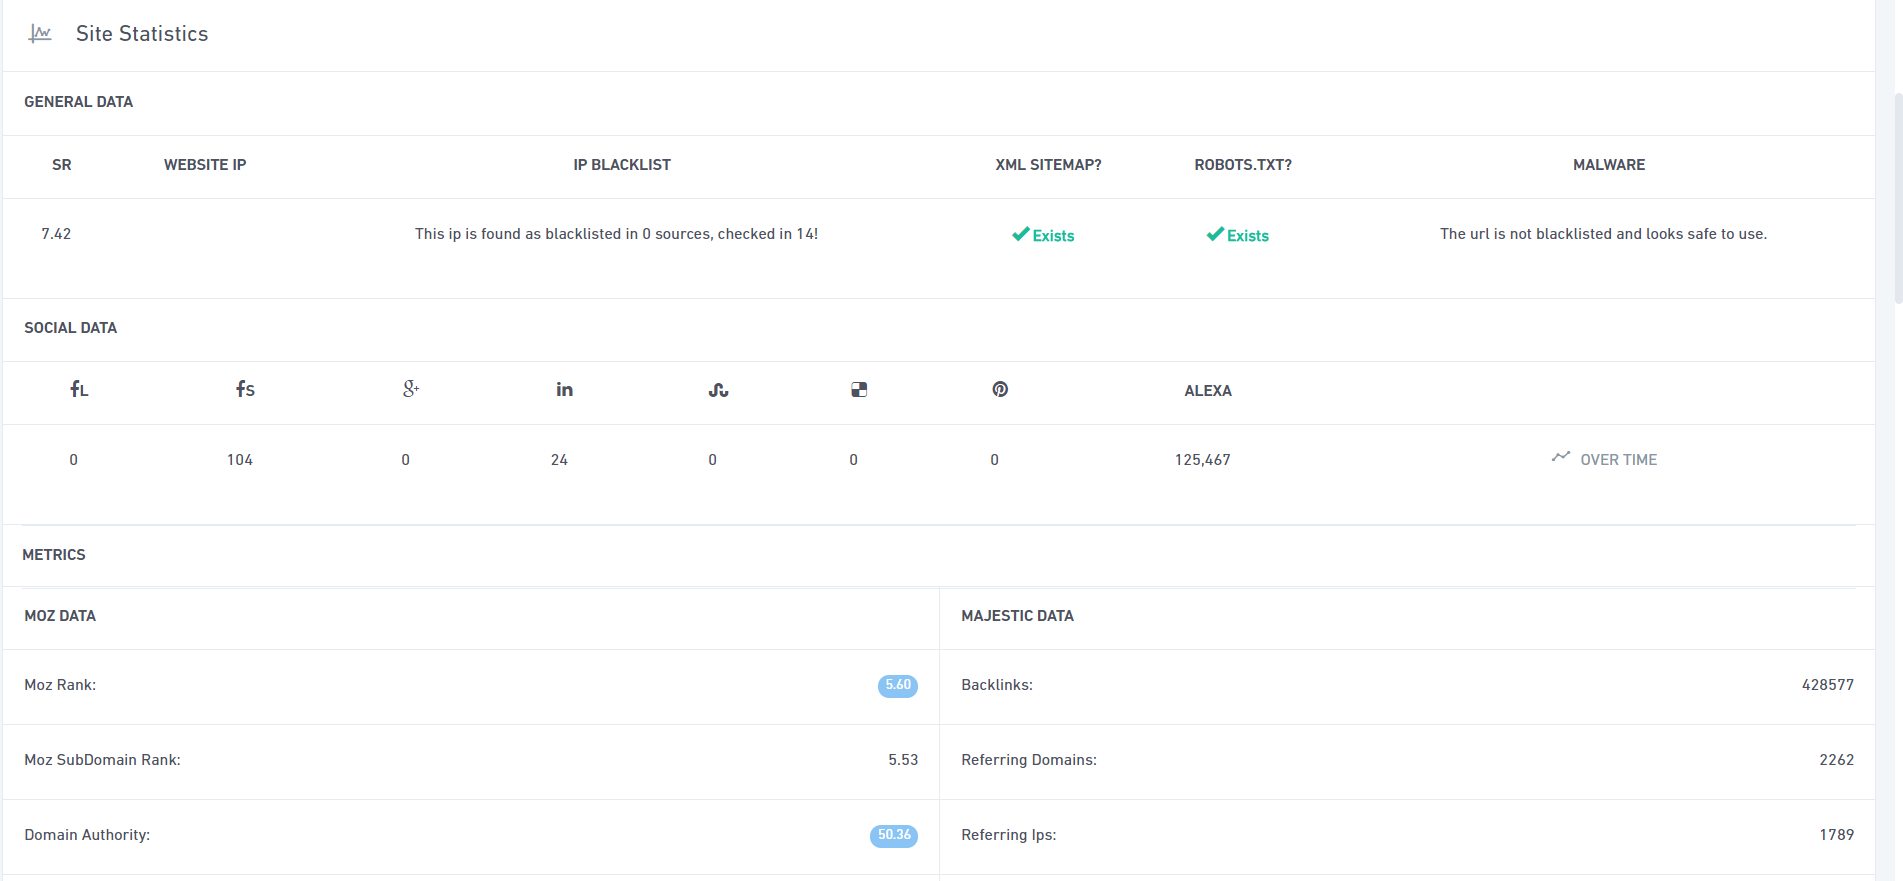1903x881 pixels.
Task: Click the ALEXA column header
Action: pyautogui.click(x=1207, y=391)
